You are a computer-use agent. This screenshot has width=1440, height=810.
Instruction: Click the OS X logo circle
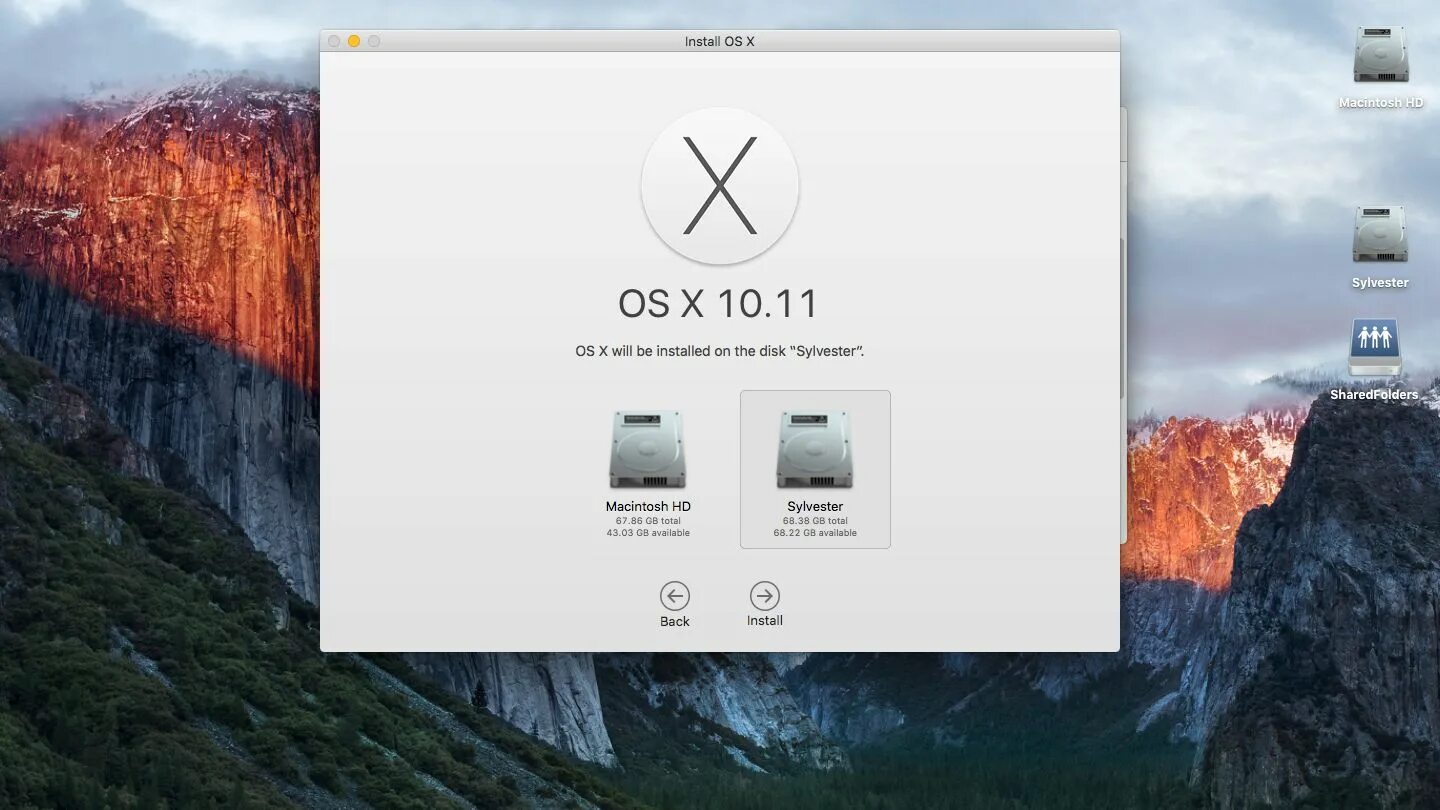pyautogui.click(x=720, y=185)
